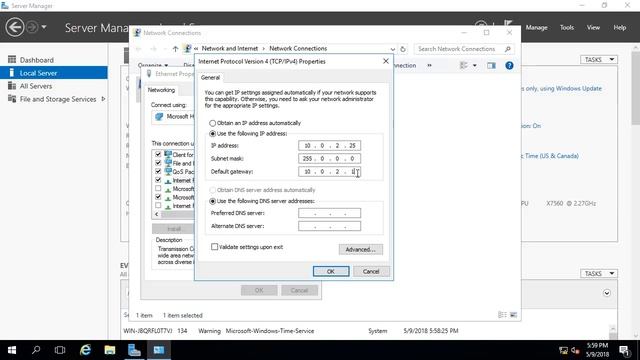
Task: Show more toolbar commands chevron
Action: pyautogui.click(x=429, y=65)
